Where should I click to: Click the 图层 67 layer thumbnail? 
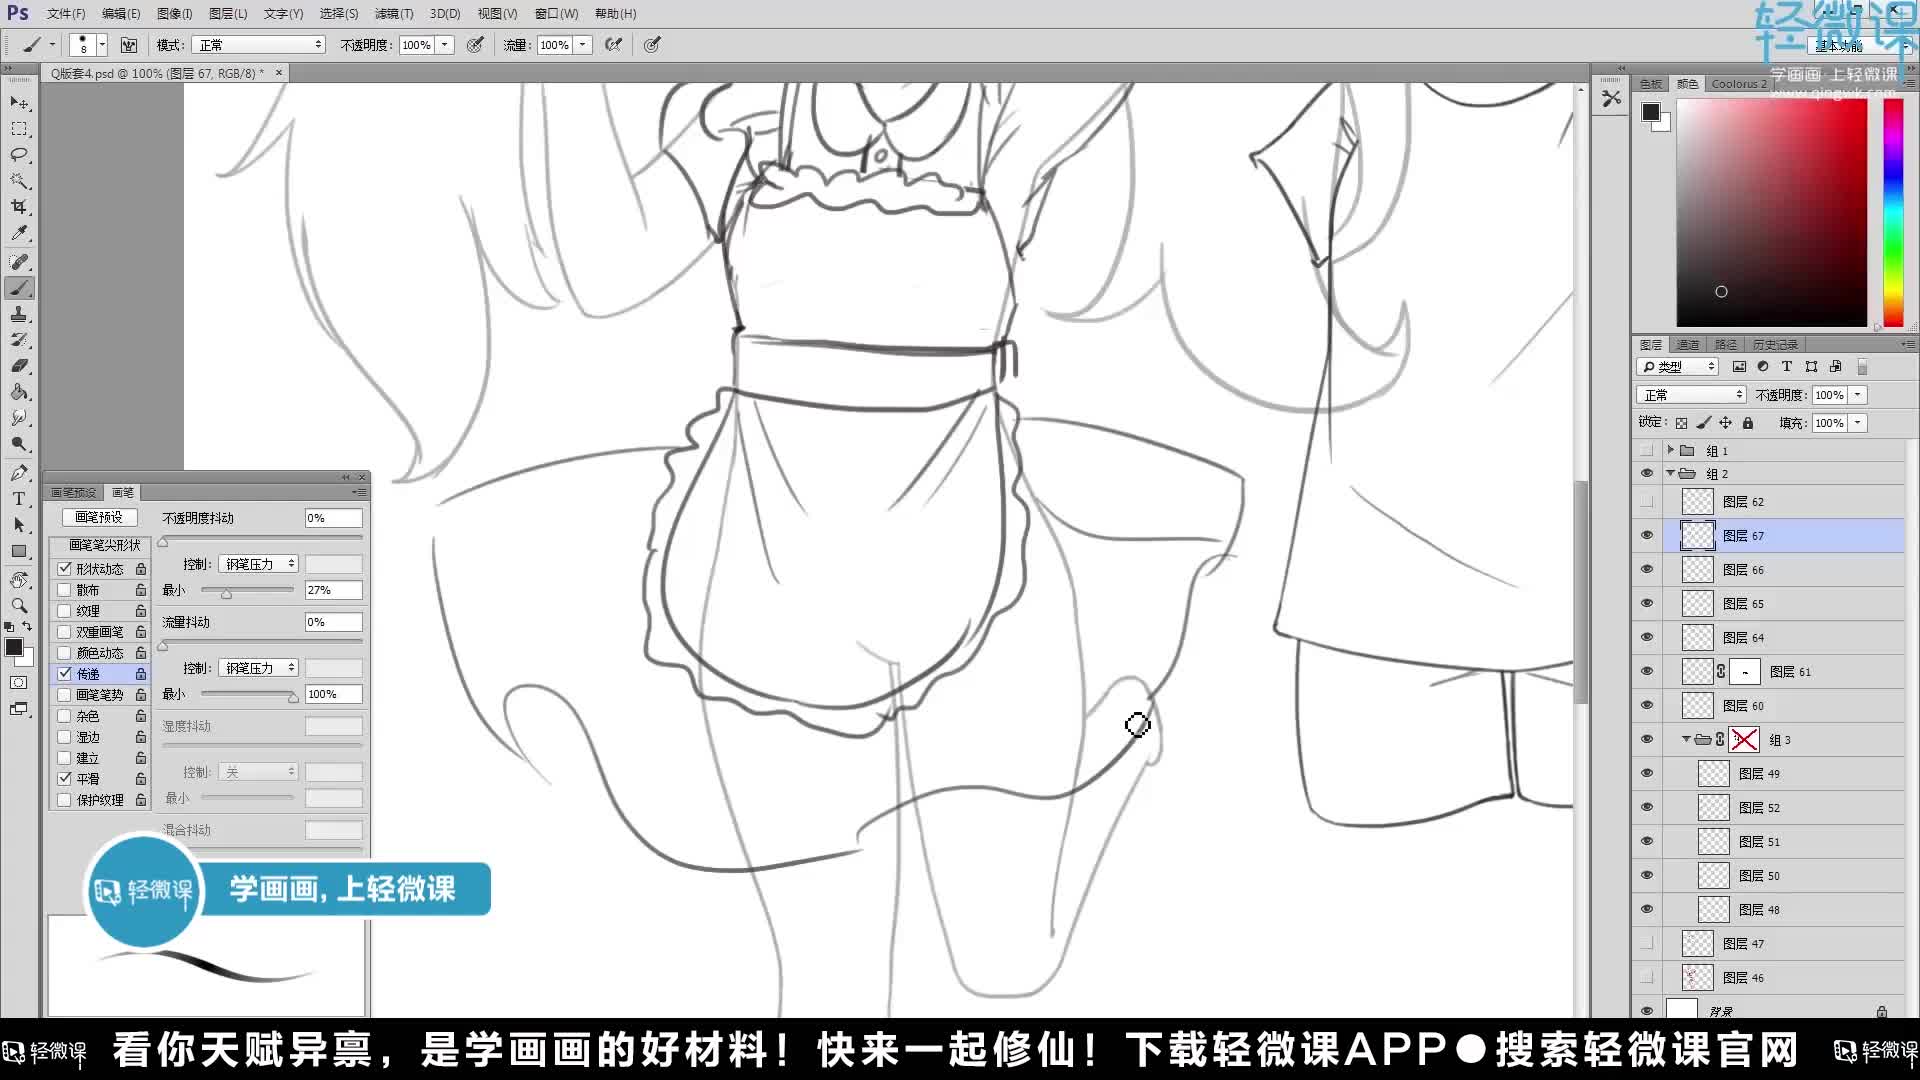[x=1697, y=535]
